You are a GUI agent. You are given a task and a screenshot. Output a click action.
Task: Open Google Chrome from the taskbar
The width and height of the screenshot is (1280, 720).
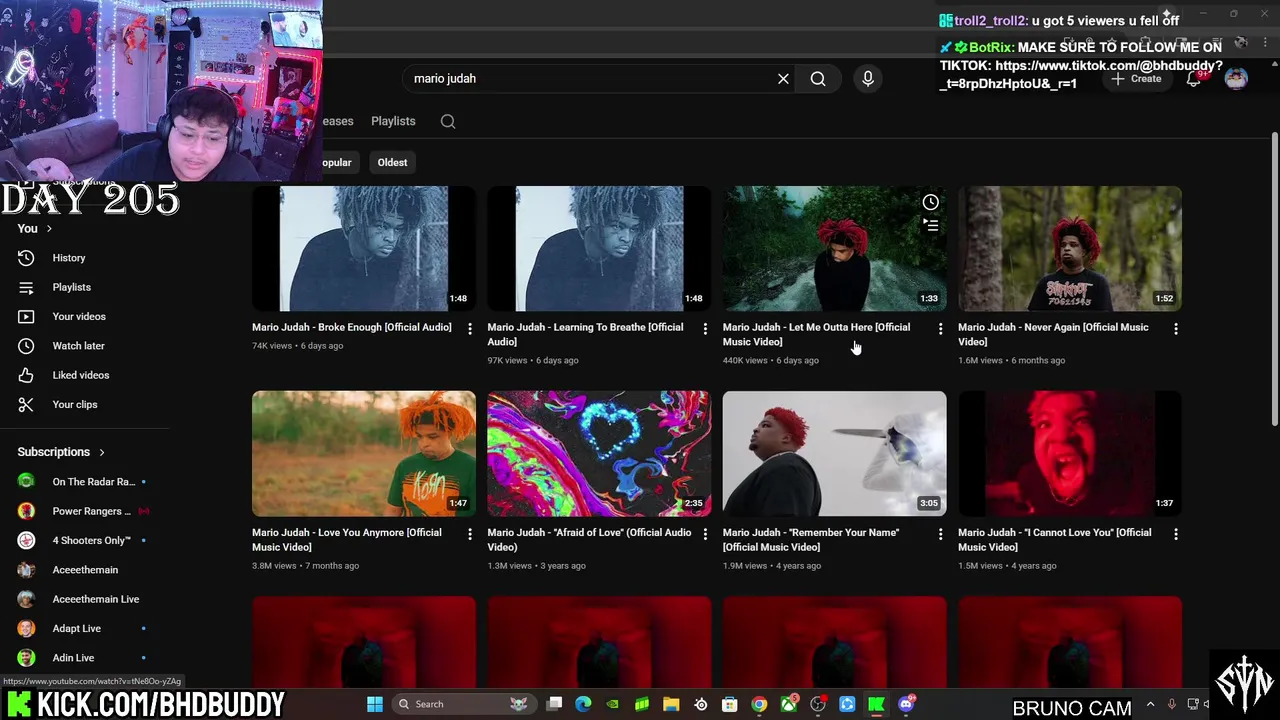[759, 704]
